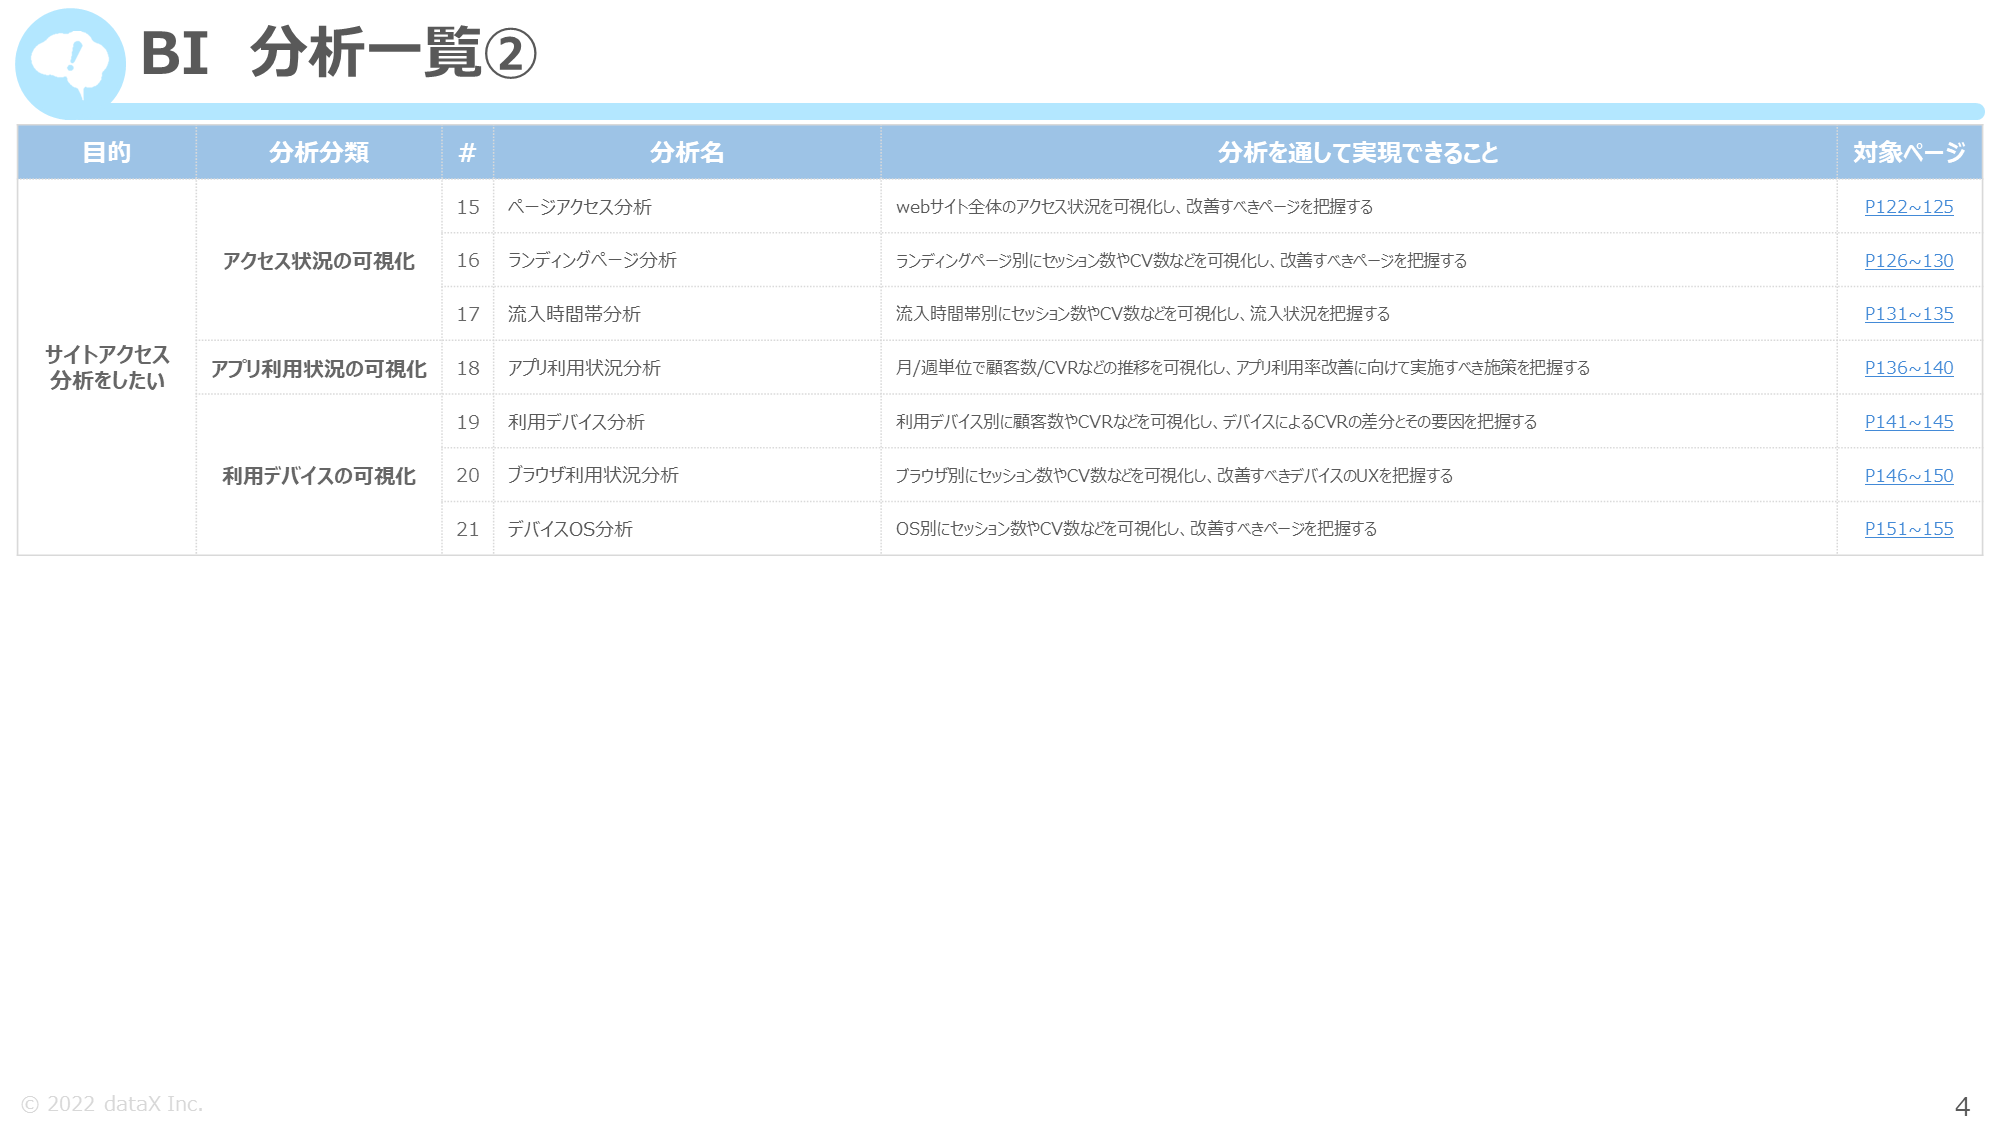Select row number 19 cell
Viewport: 2000px width, 1125px height.
[x=467, y=422]
